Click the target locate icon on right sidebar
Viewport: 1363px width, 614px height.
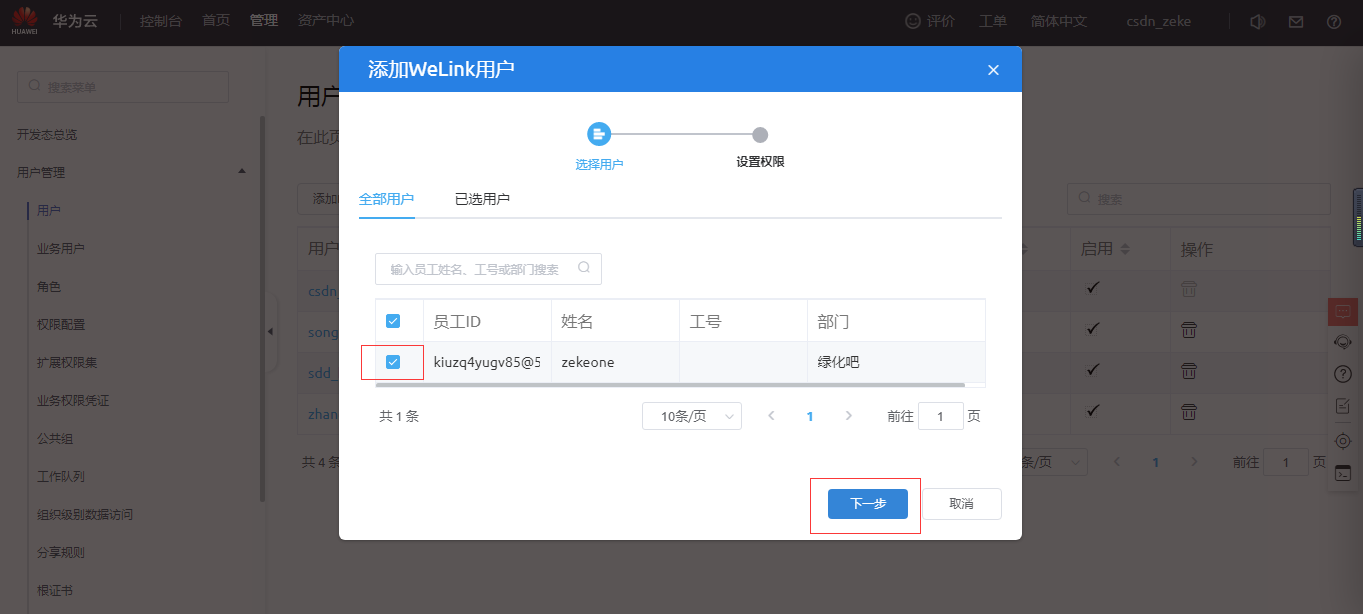tap(1343, 441)
